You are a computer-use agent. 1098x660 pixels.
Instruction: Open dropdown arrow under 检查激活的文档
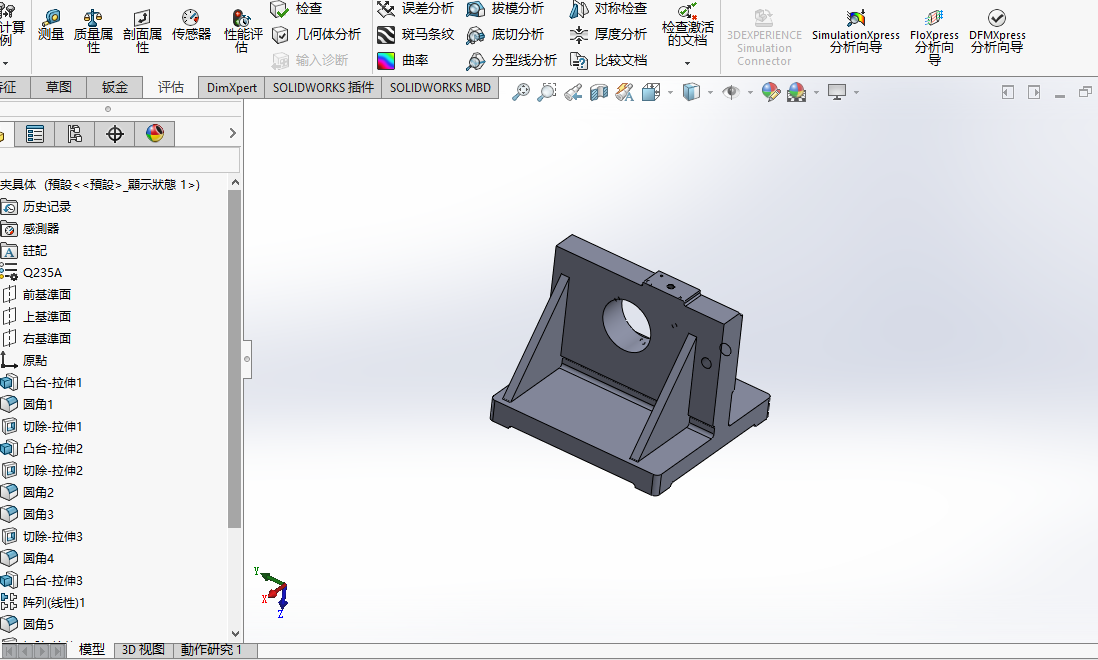[x=687, y=63]
